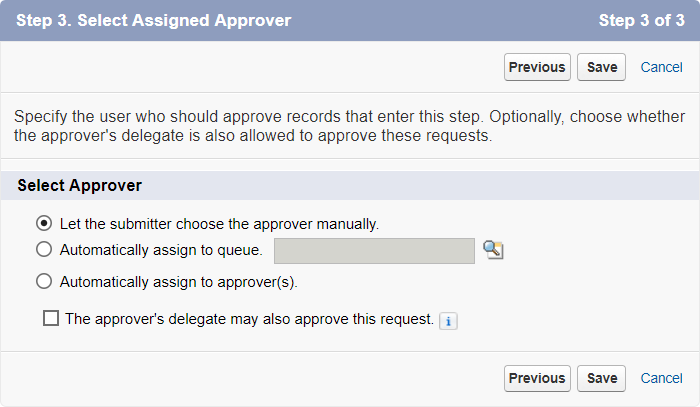Cancel using the bottom Cancel link
Viewport: 700px width, 407px height.
[x=661, y=378]
